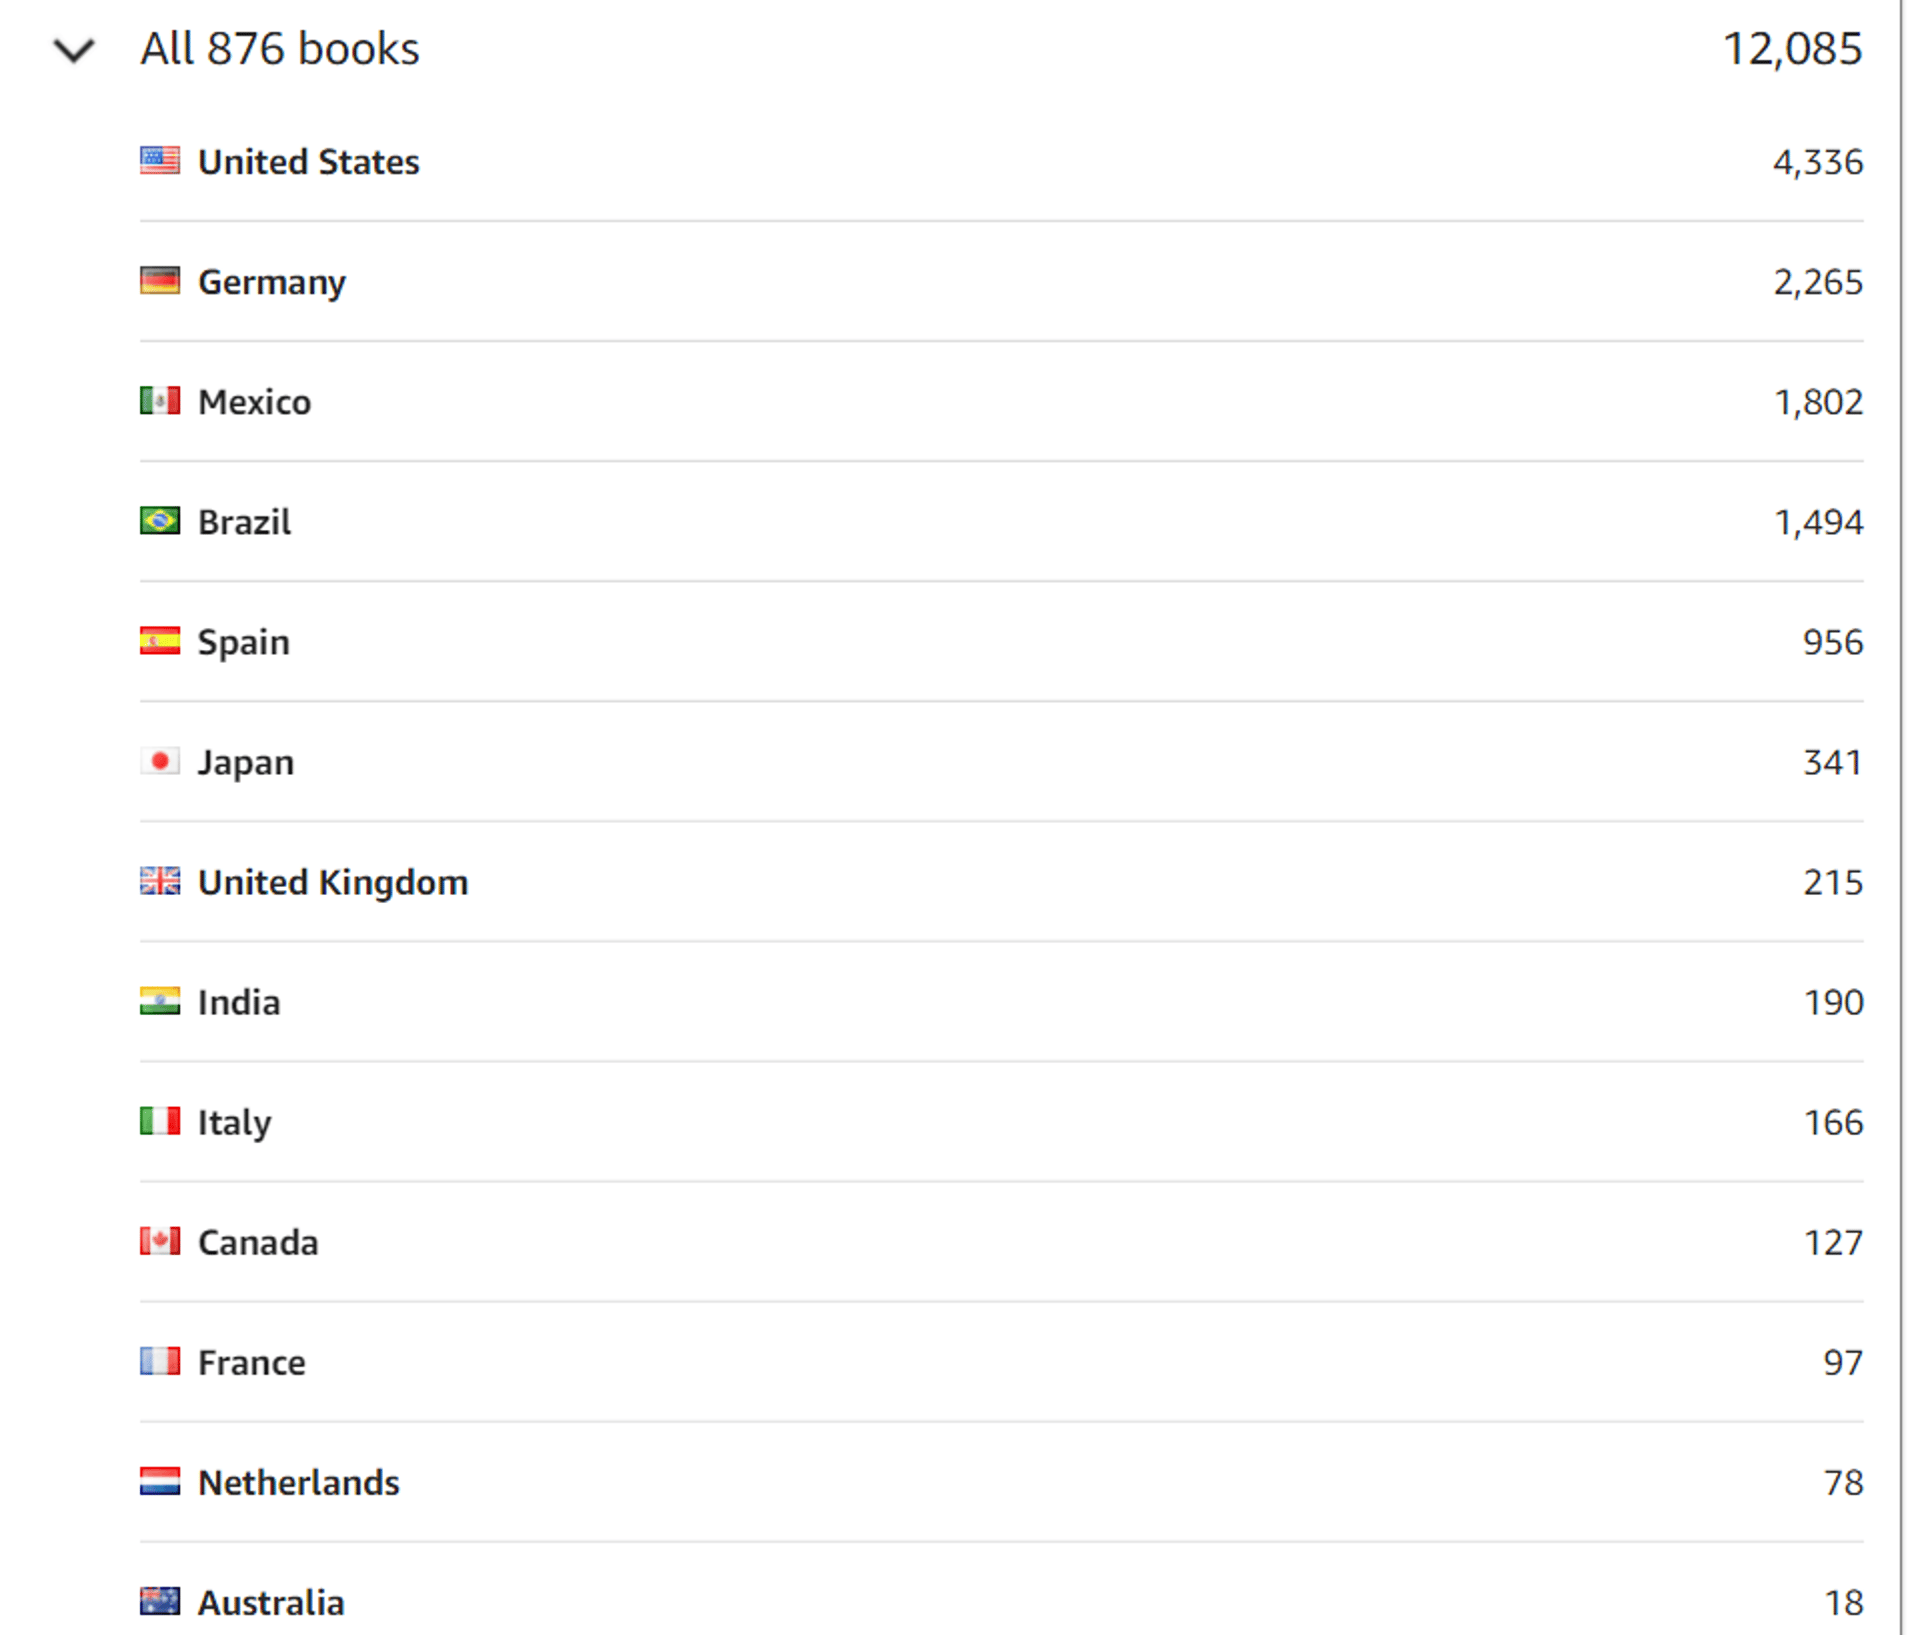This screenshot has height=1635, width=1920.
Task: Click the Netherlands flag icon
Action: click(x=160, y=1481)
